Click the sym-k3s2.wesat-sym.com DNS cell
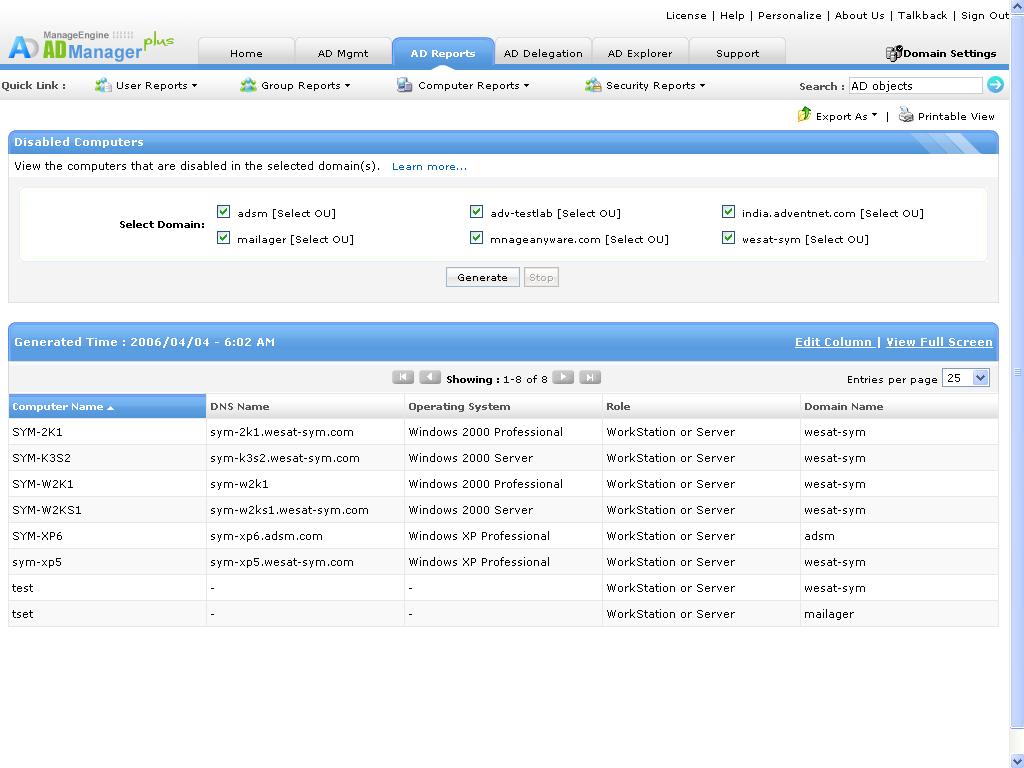 305,458
